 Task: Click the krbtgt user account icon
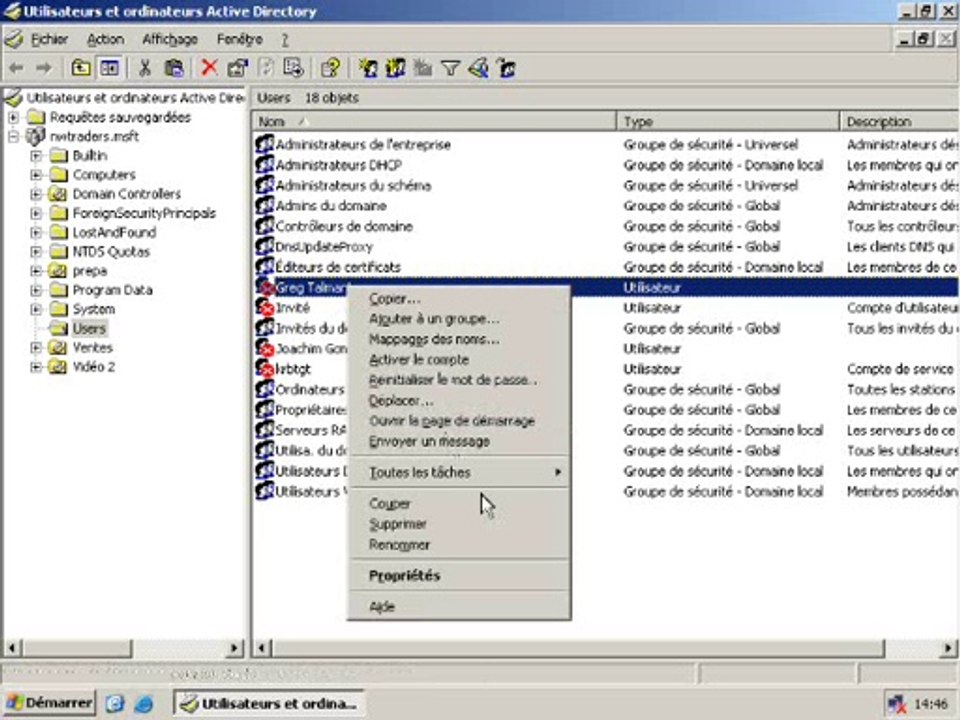click(x=265, y=369)
